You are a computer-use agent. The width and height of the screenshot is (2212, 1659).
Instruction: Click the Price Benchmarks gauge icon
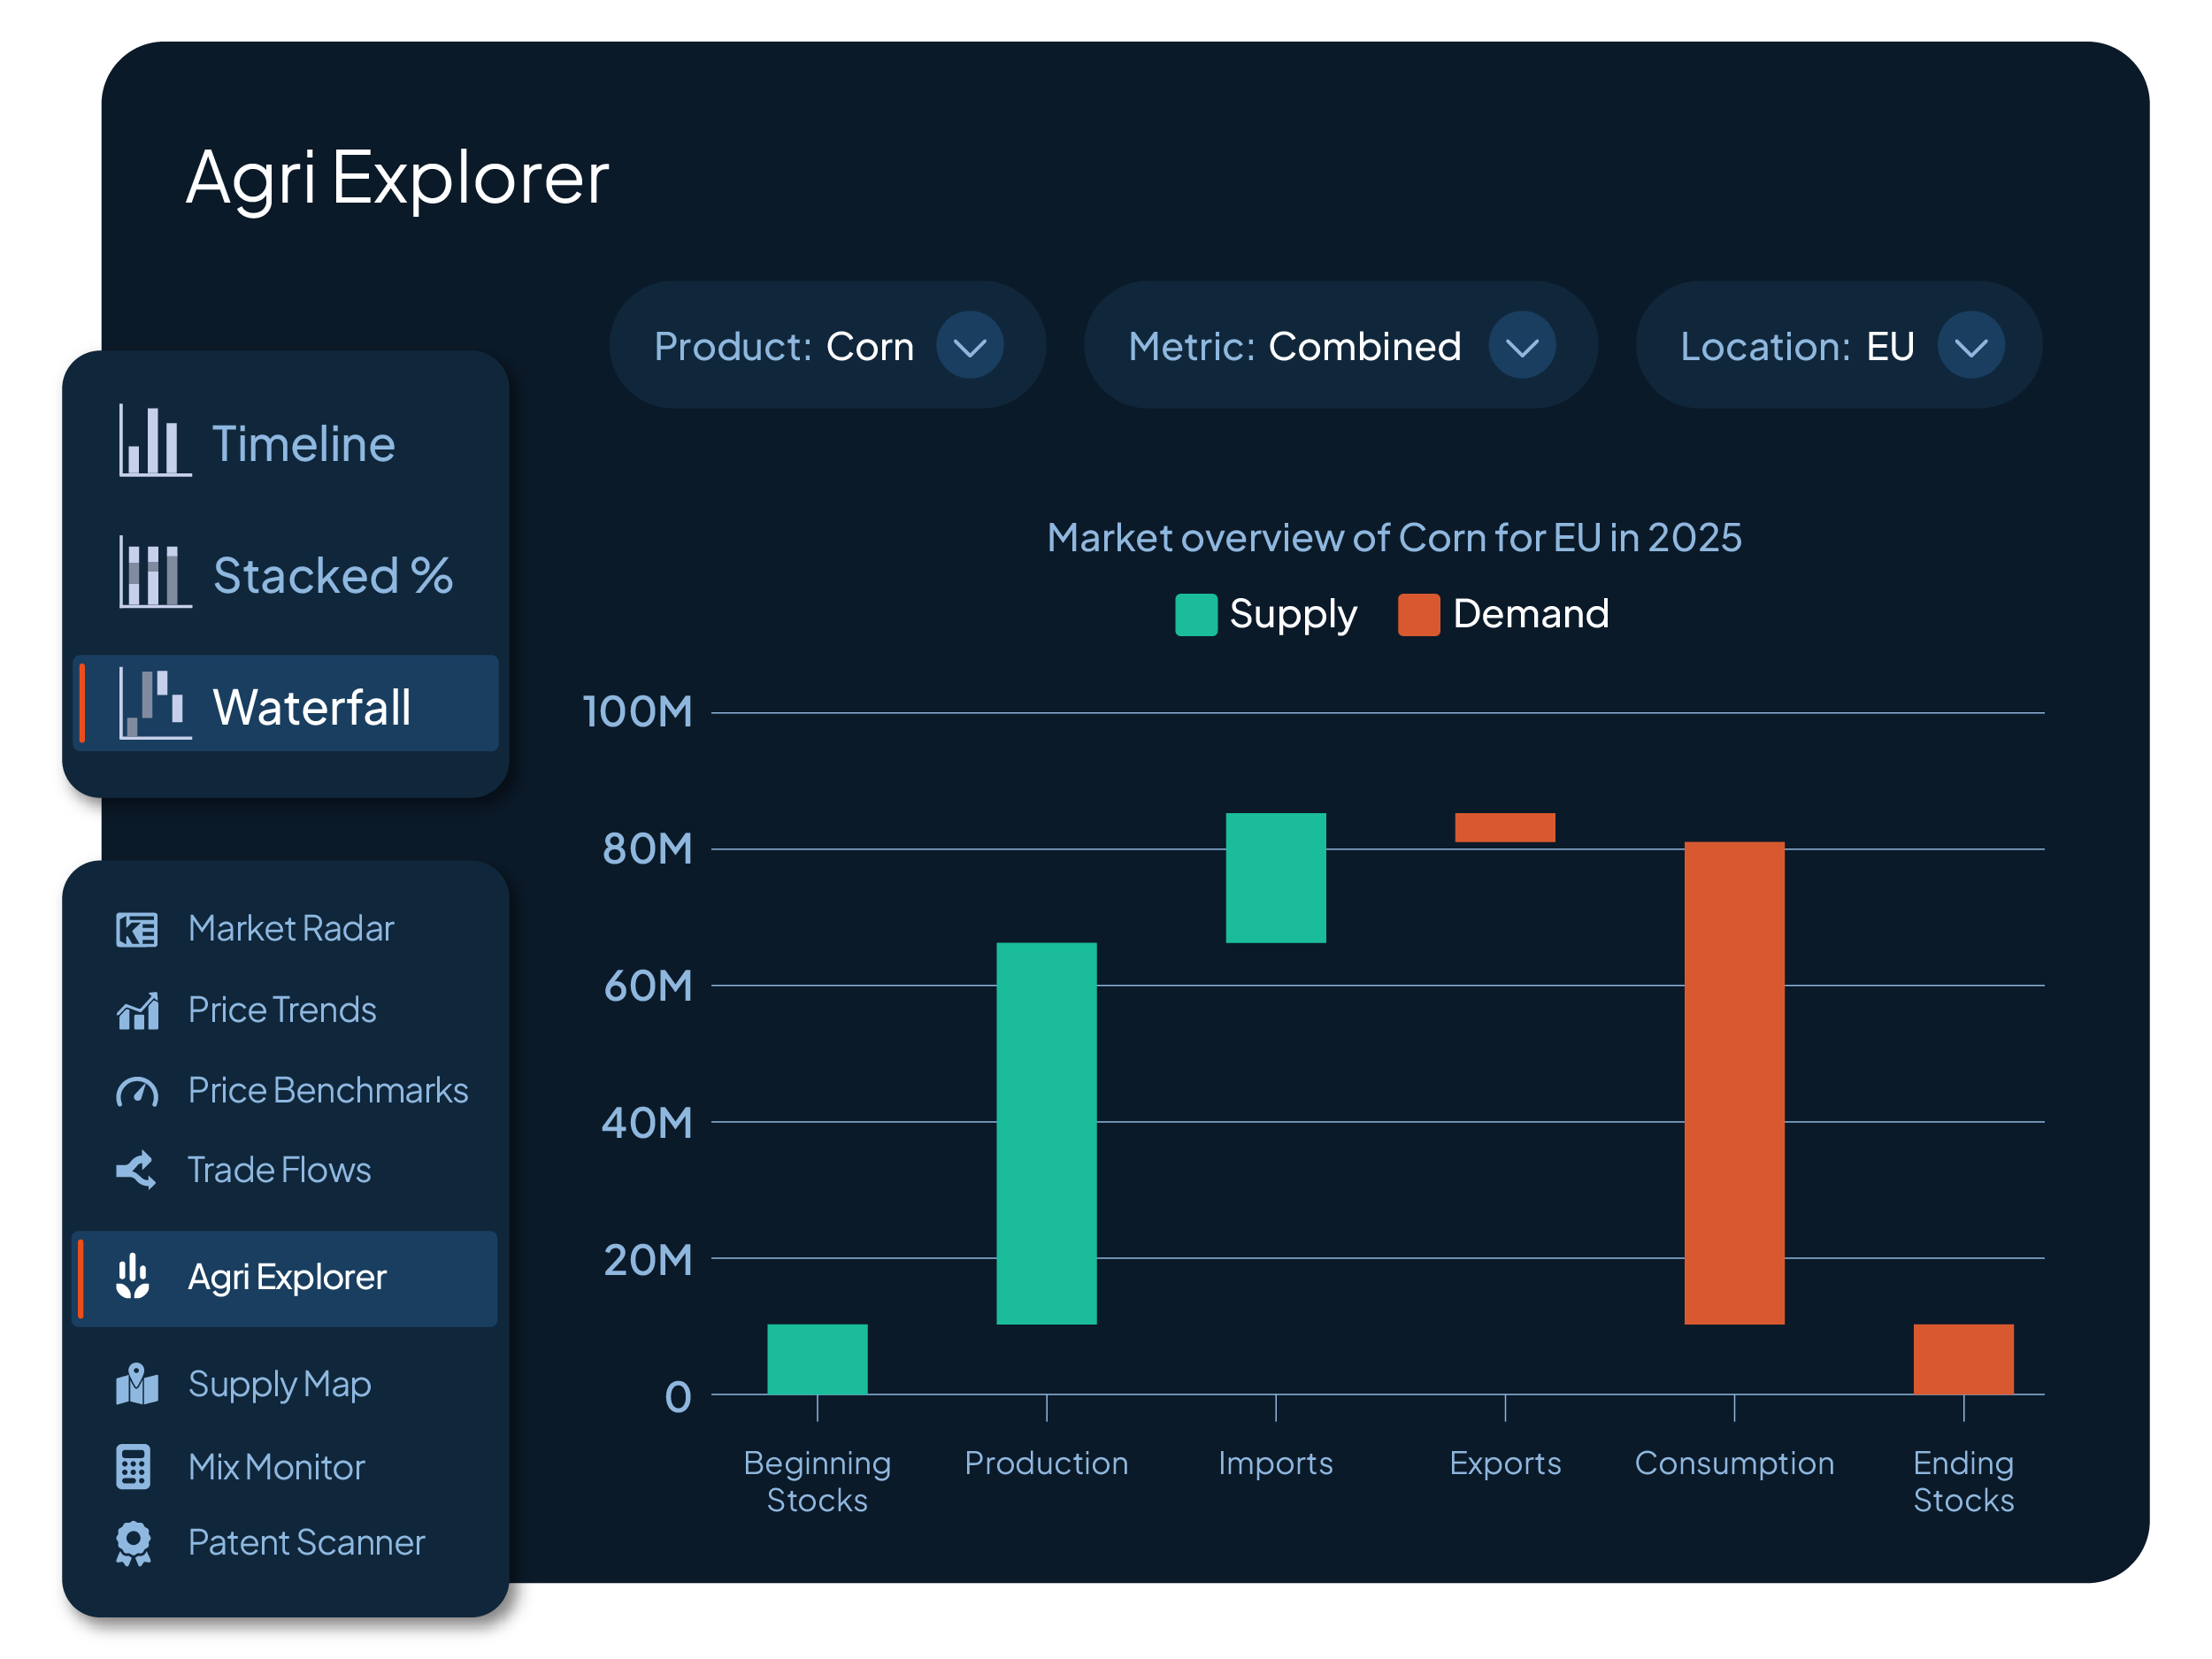137,1091
